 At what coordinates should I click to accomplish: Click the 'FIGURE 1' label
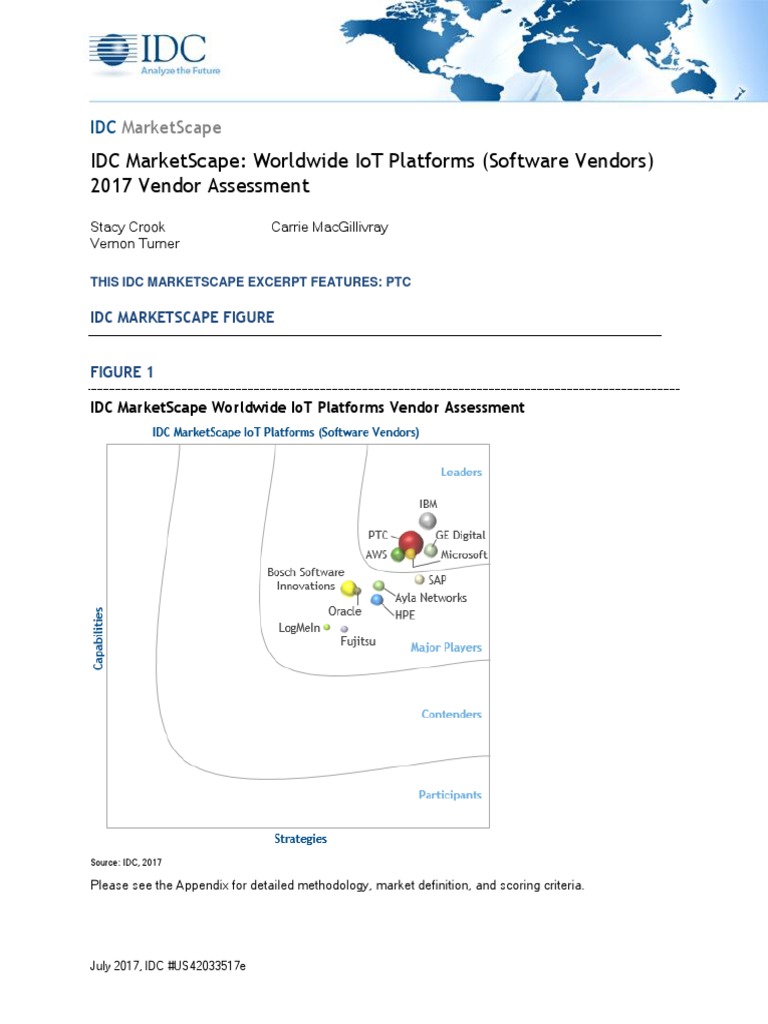tap(121, 372)
